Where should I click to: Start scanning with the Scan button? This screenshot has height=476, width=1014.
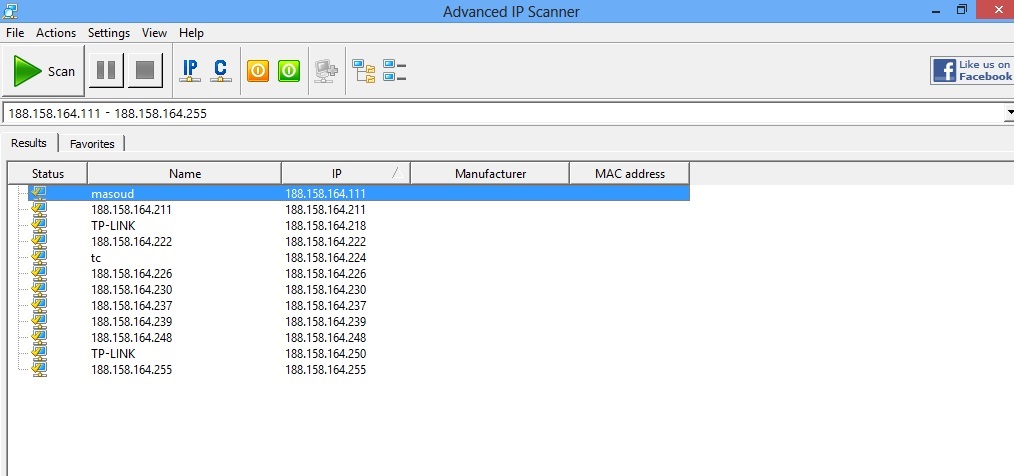coord(44,70)
